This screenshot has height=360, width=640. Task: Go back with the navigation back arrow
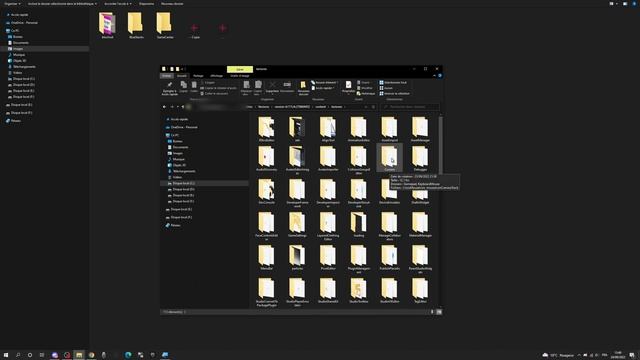click(164, 107)
